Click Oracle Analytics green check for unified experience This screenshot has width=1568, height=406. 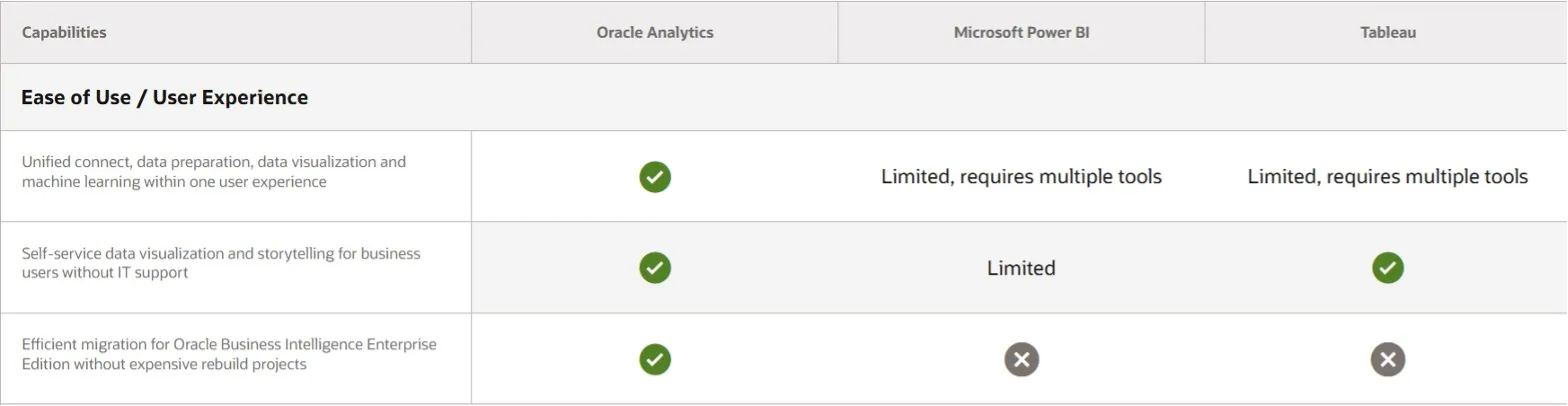pos(655,177)
